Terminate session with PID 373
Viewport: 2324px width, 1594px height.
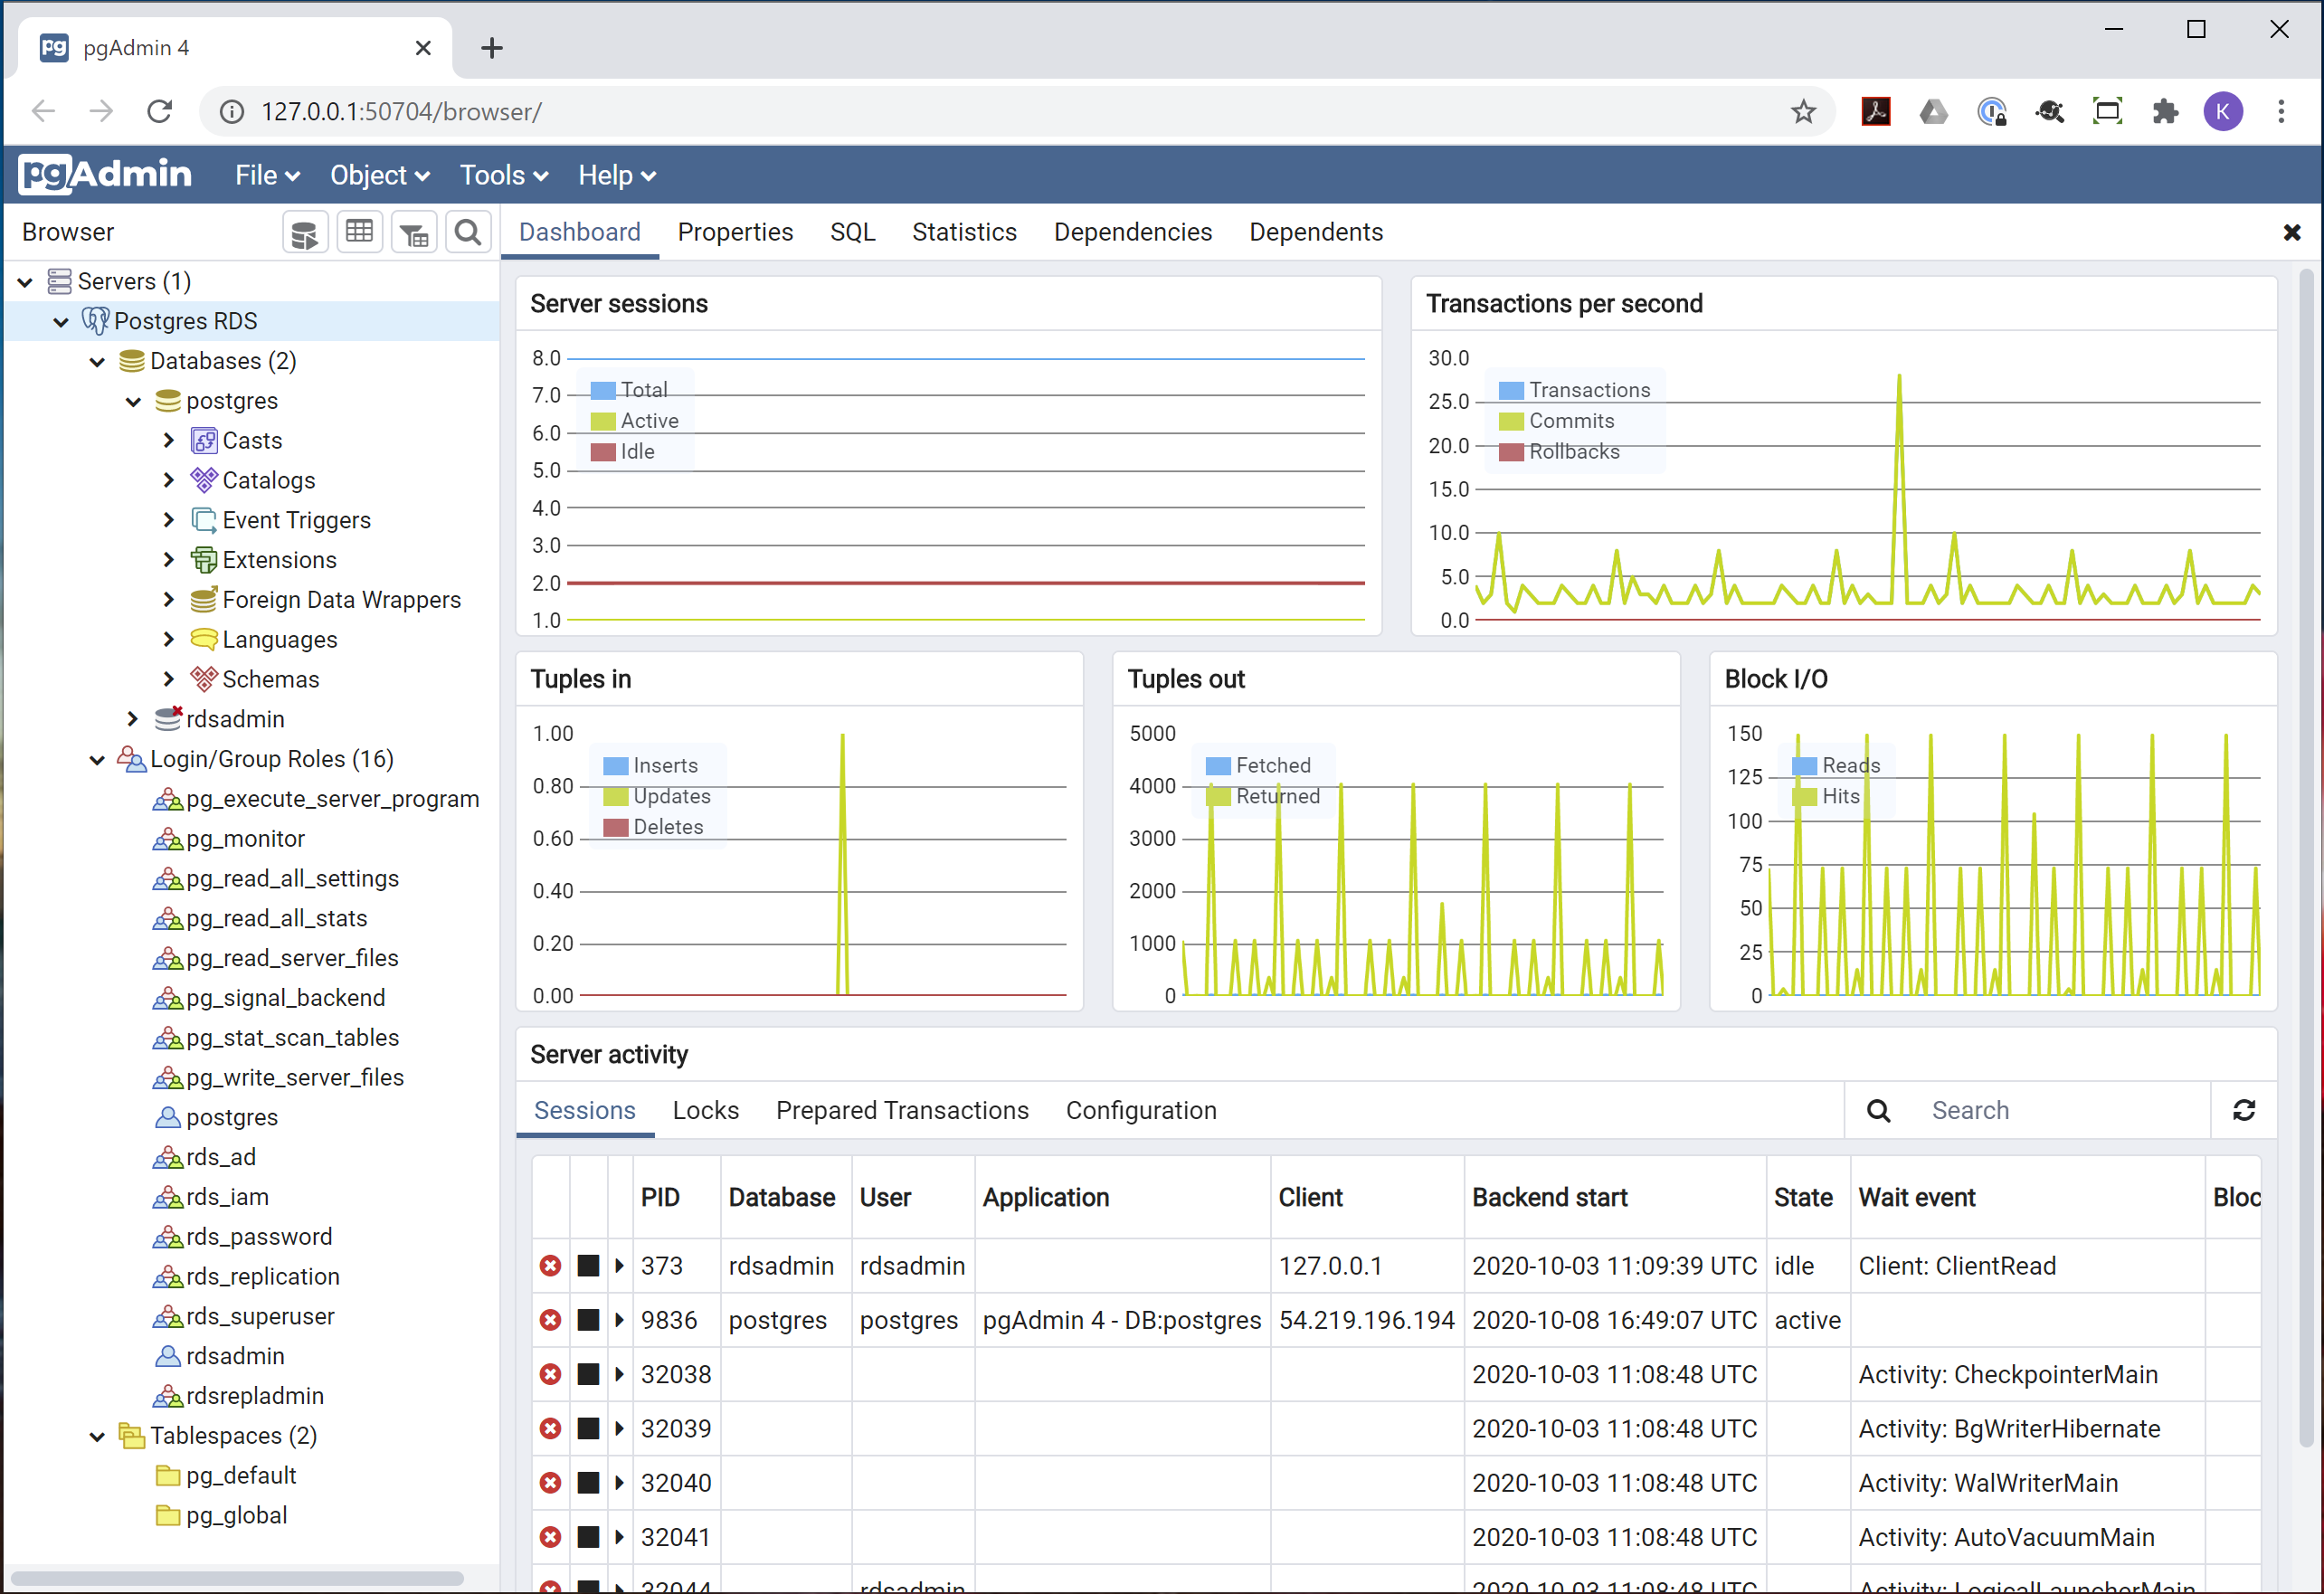pyautogui.click(x=550, y=1266)
